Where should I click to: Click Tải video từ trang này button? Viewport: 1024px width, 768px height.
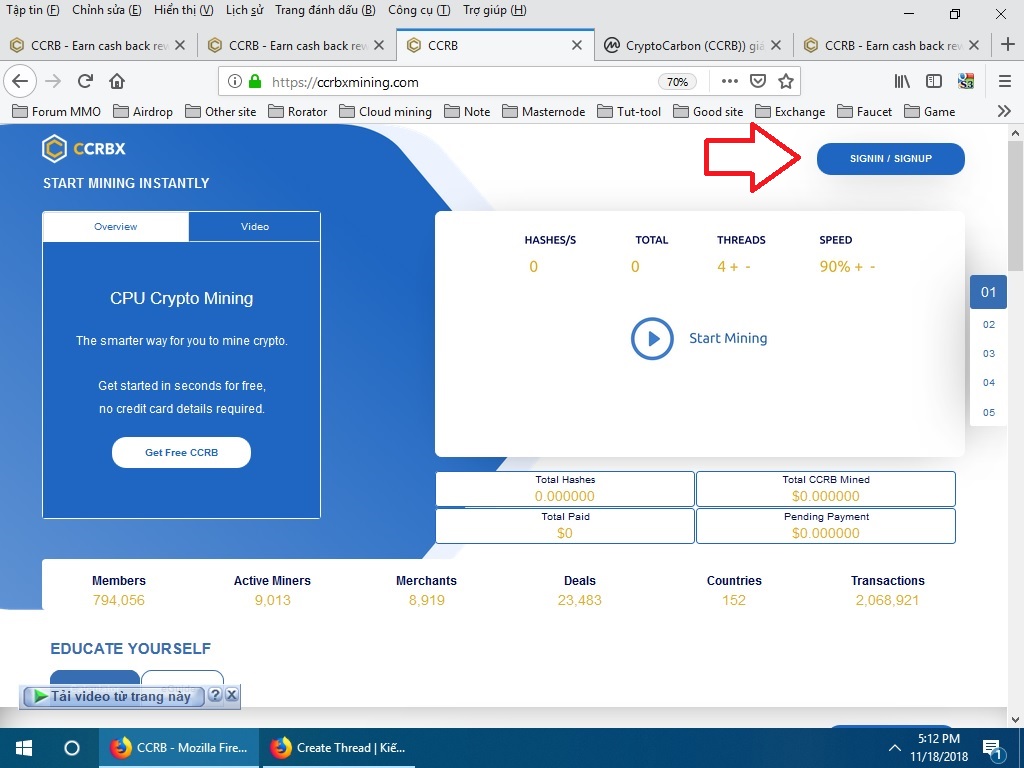pyautogui.click(x=112, y=696)
